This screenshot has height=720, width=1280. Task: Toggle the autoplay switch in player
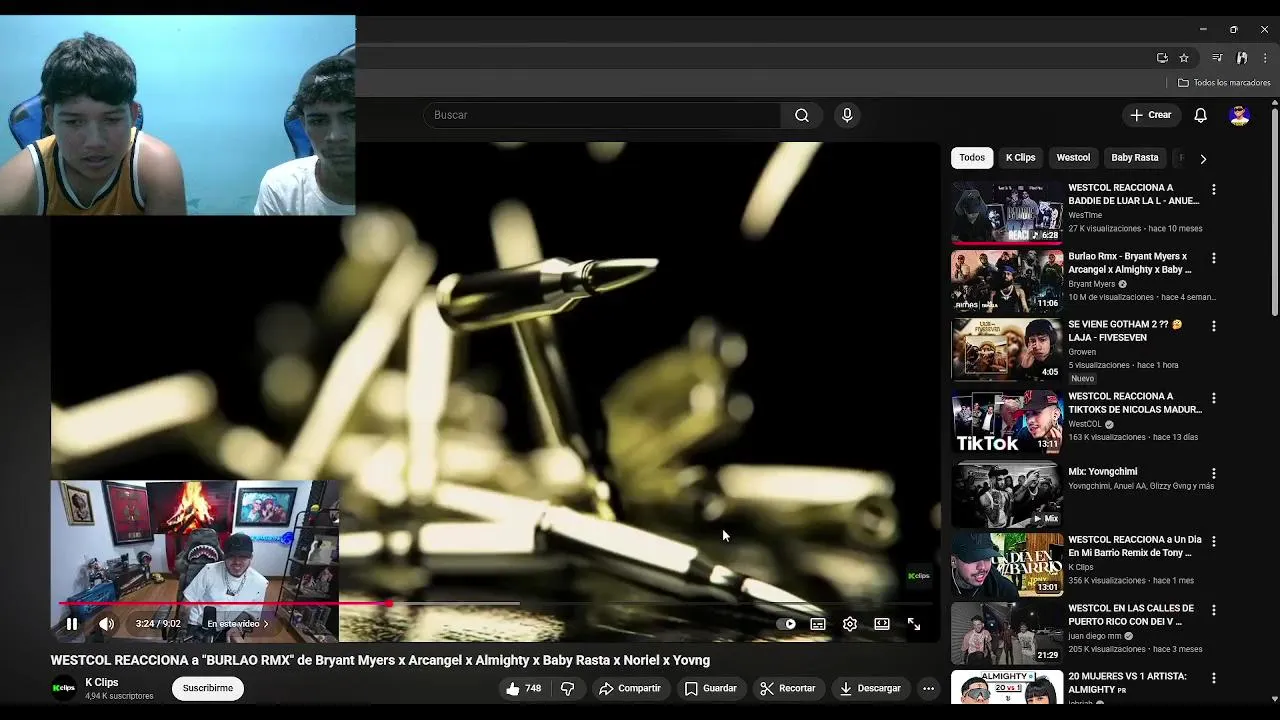[787, 624]
